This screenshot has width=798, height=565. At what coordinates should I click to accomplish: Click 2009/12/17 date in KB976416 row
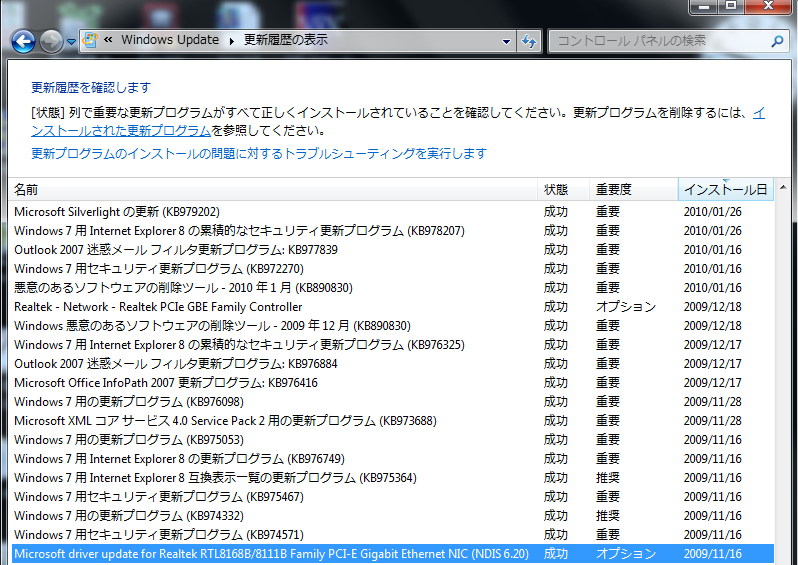point(712,382)
